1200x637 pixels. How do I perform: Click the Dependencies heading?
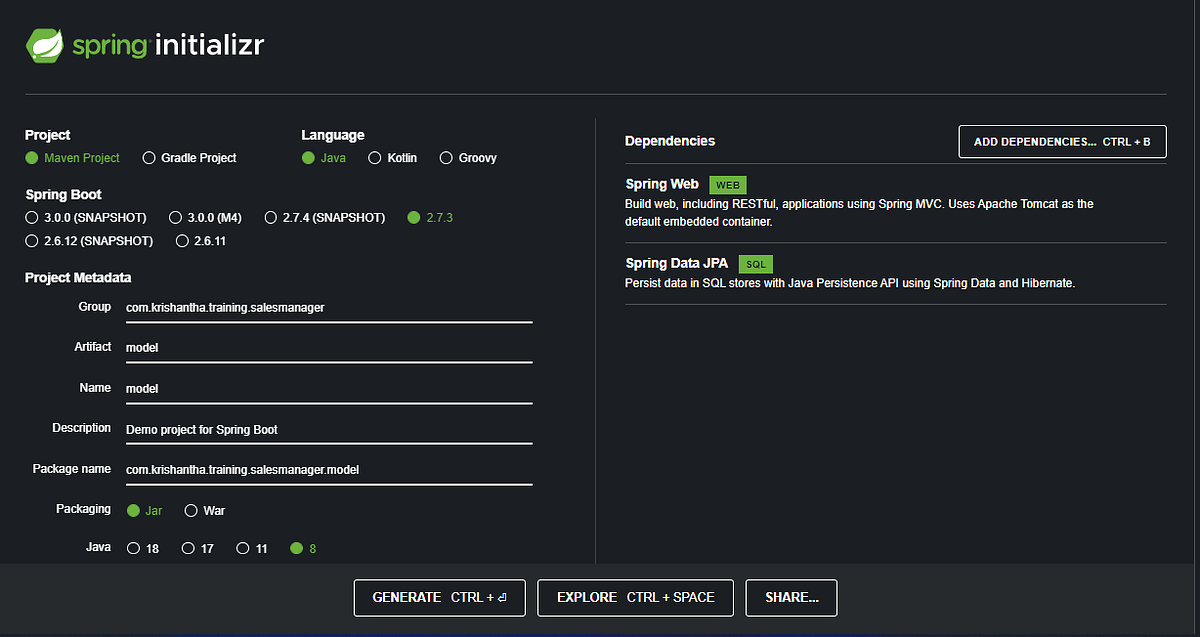(x=670, y=141)
